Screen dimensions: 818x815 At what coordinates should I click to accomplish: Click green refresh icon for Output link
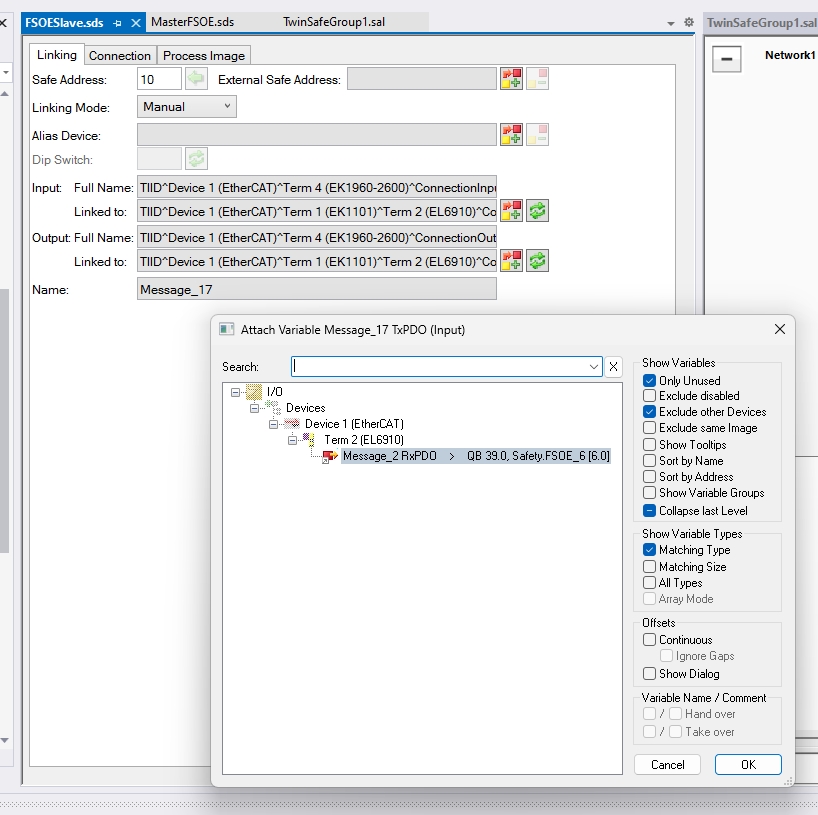point(538,261)
